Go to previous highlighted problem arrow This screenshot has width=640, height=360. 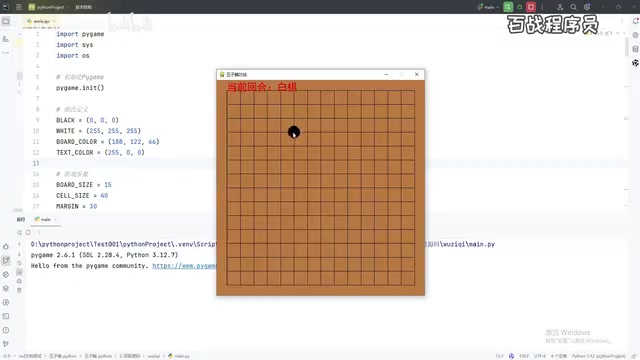pos(618,33)
